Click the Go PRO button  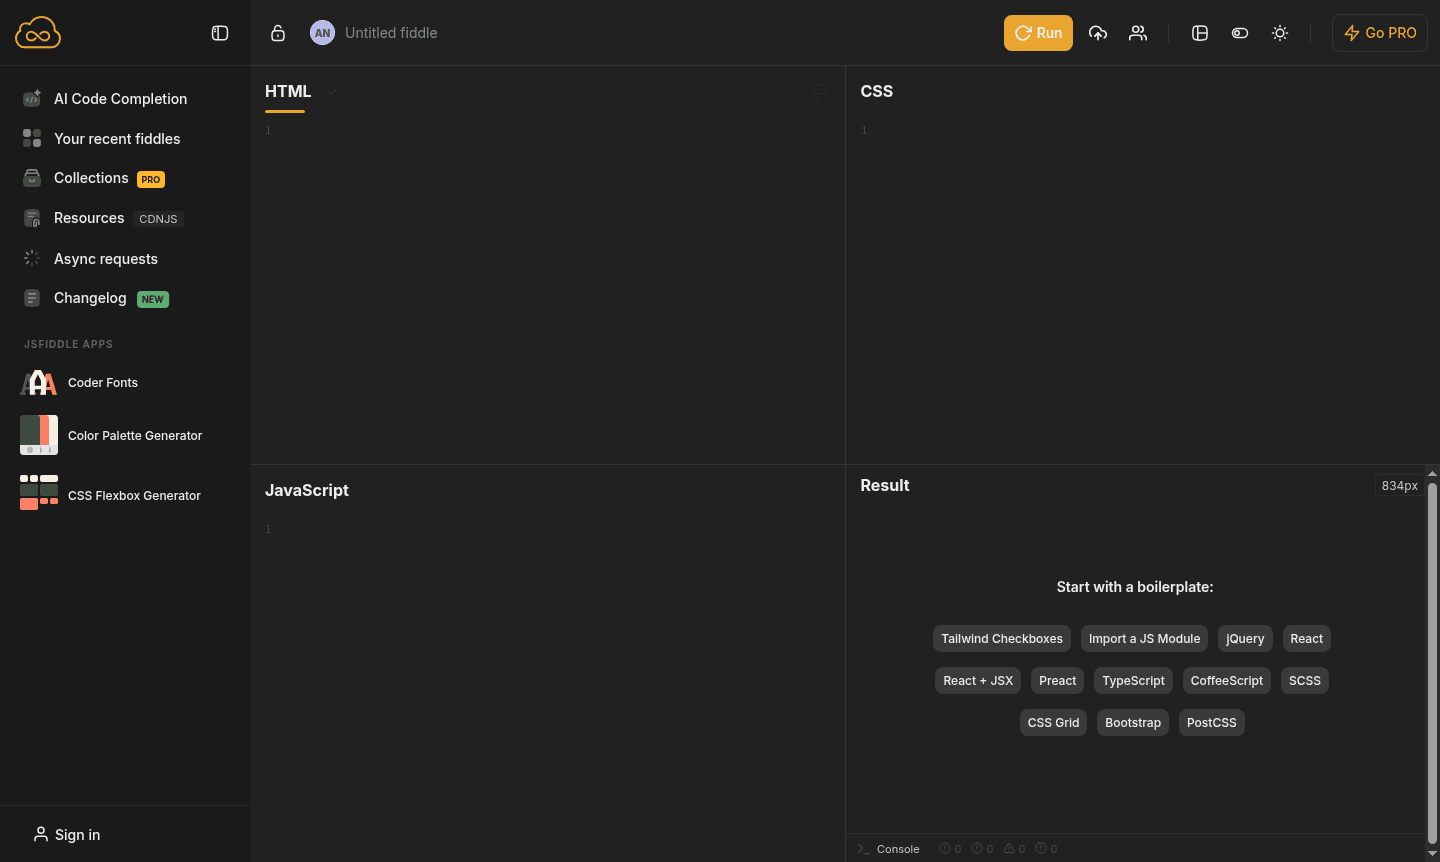coord(1379,32)
